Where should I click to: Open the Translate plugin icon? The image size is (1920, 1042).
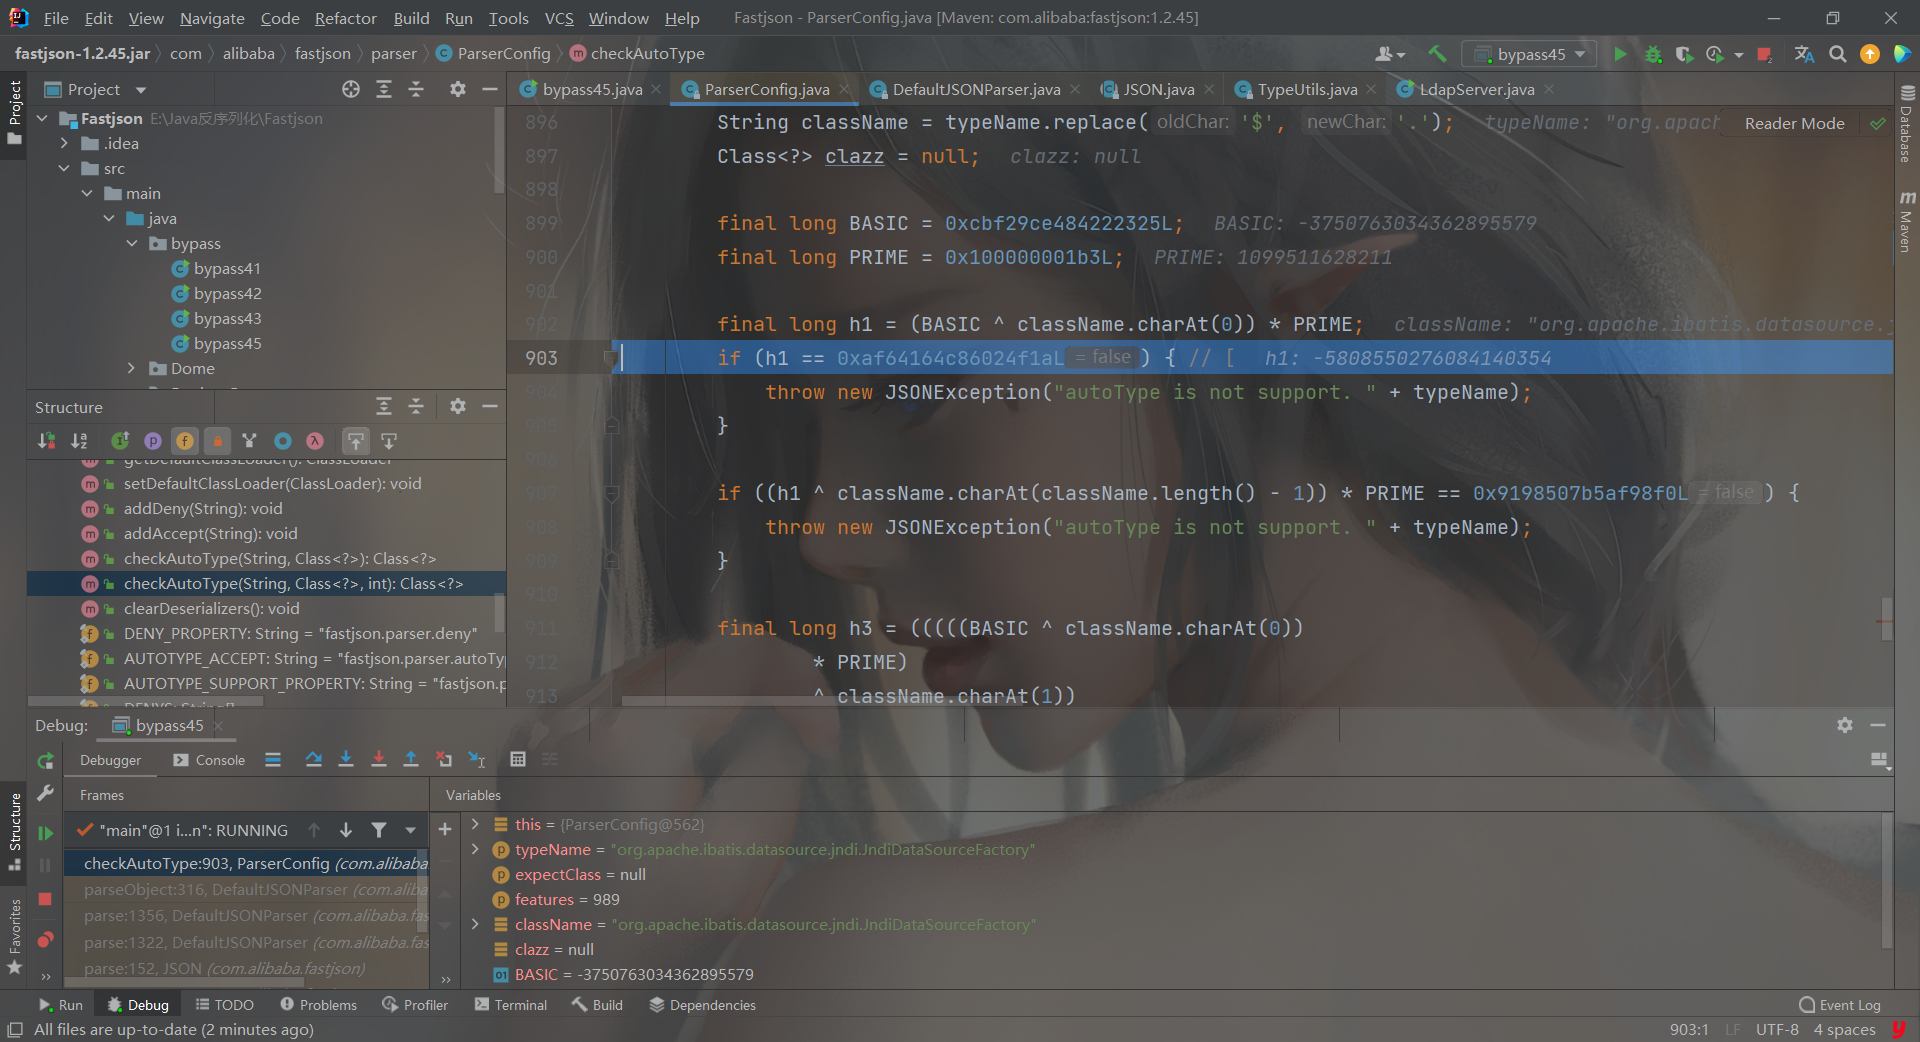(x=1804, y=54)
